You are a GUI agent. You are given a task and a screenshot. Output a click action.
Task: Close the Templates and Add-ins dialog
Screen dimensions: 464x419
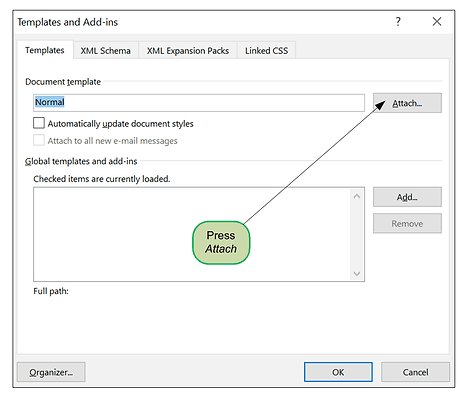pos(437,22)
